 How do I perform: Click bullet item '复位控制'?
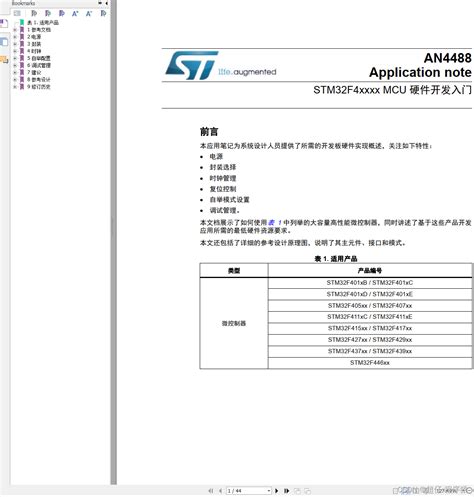(x=223, y=189)
